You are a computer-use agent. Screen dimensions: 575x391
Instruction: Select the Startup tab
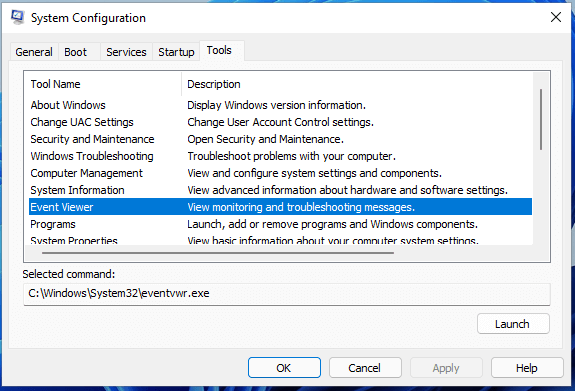pos(176,52)
